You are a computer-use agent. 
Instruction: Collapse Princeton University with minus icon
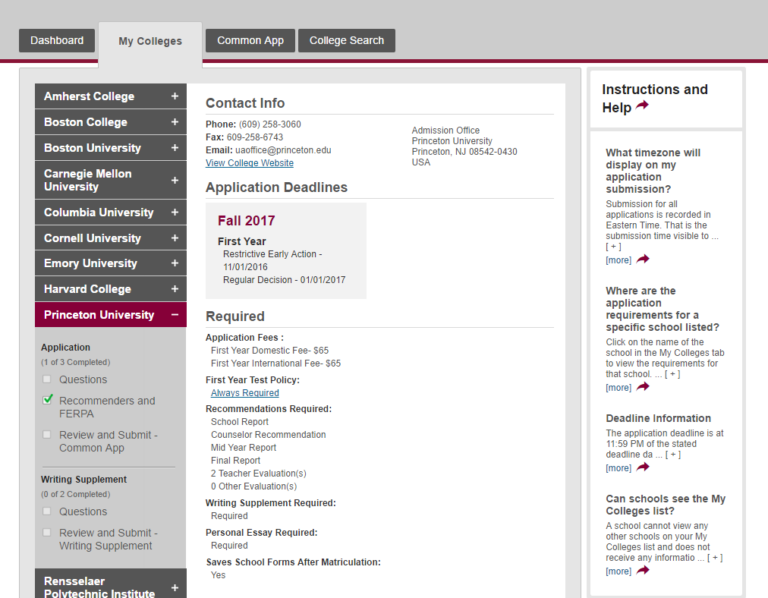(174, 315)
